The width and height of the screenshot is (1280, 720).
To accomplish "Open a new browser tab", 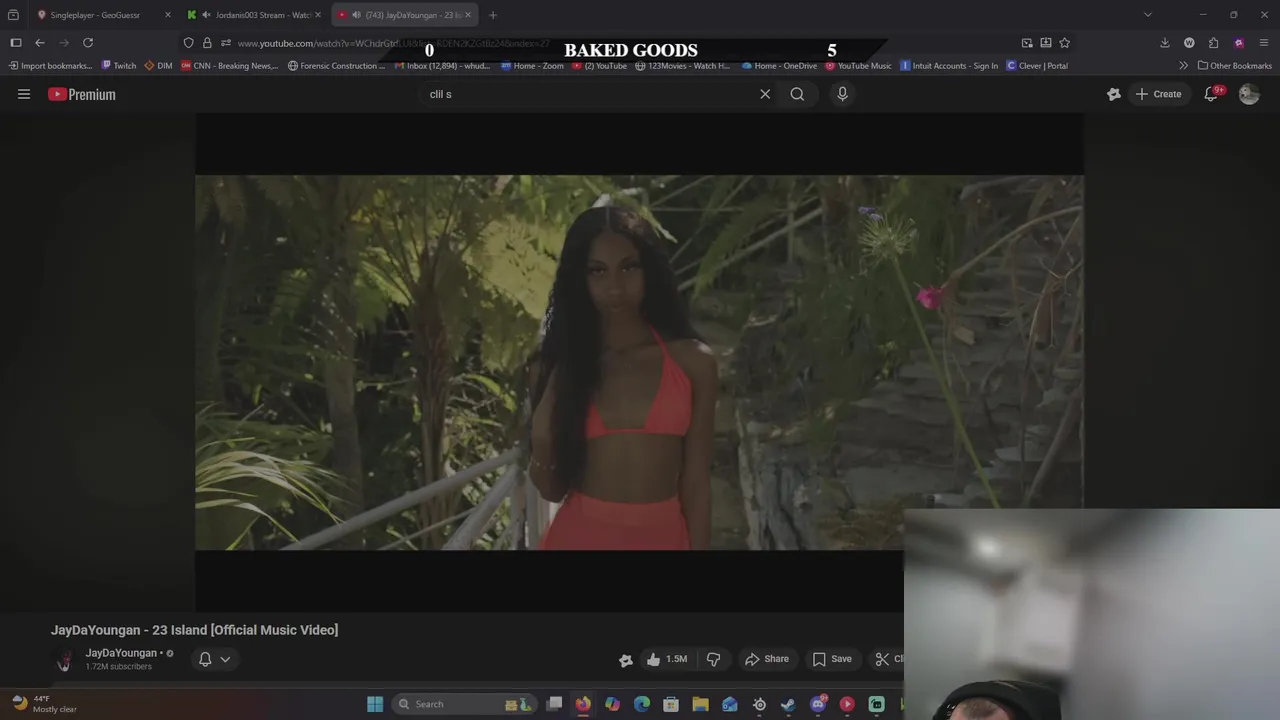I will (x=492, y=15).
